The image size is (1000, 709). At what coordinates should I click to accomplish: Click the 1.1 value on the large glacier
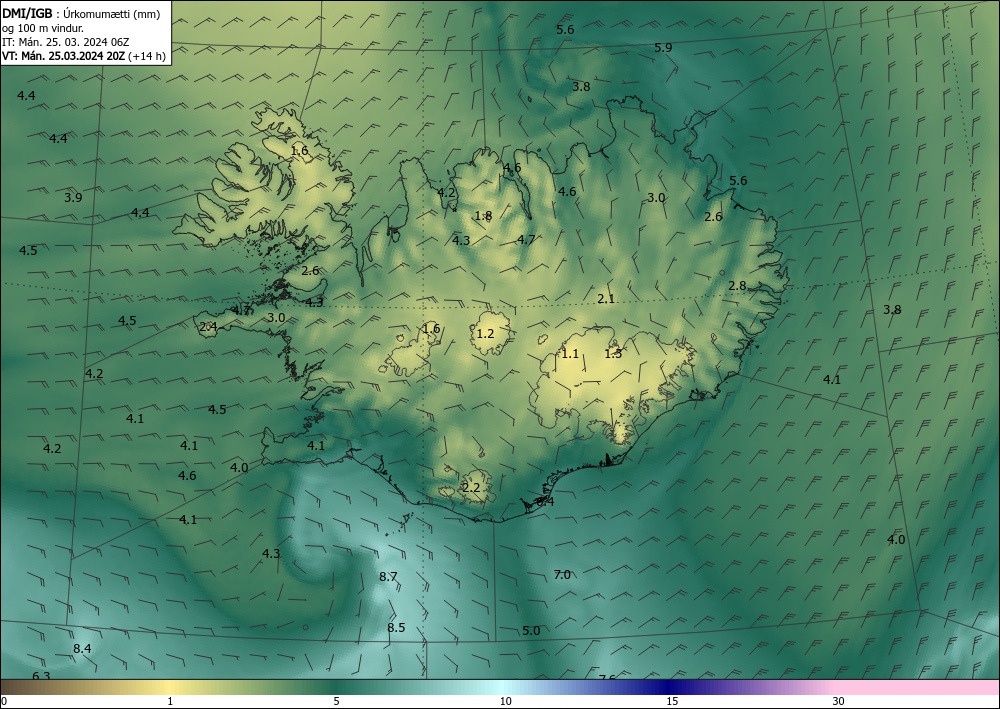(x=570, y=353)
